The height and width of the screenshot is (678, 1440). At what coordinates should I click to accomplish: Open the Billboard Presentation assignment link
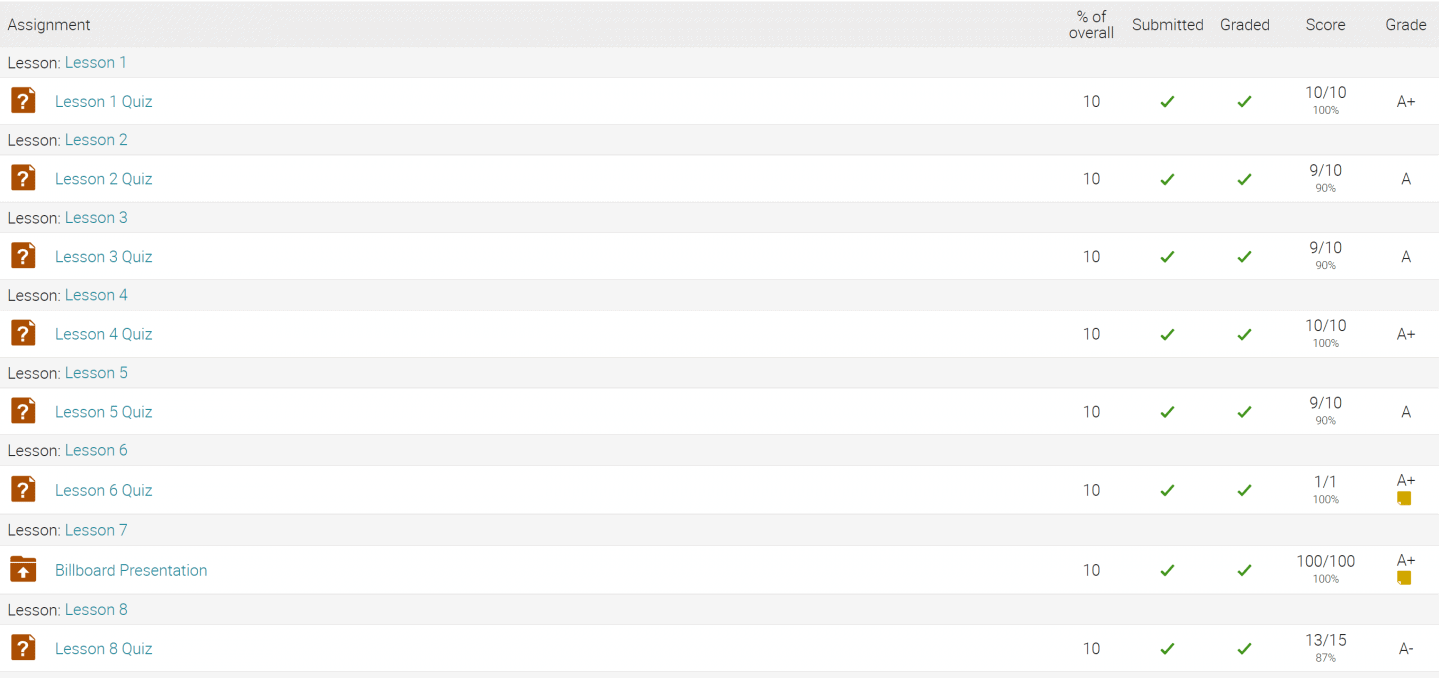[131, 570]
